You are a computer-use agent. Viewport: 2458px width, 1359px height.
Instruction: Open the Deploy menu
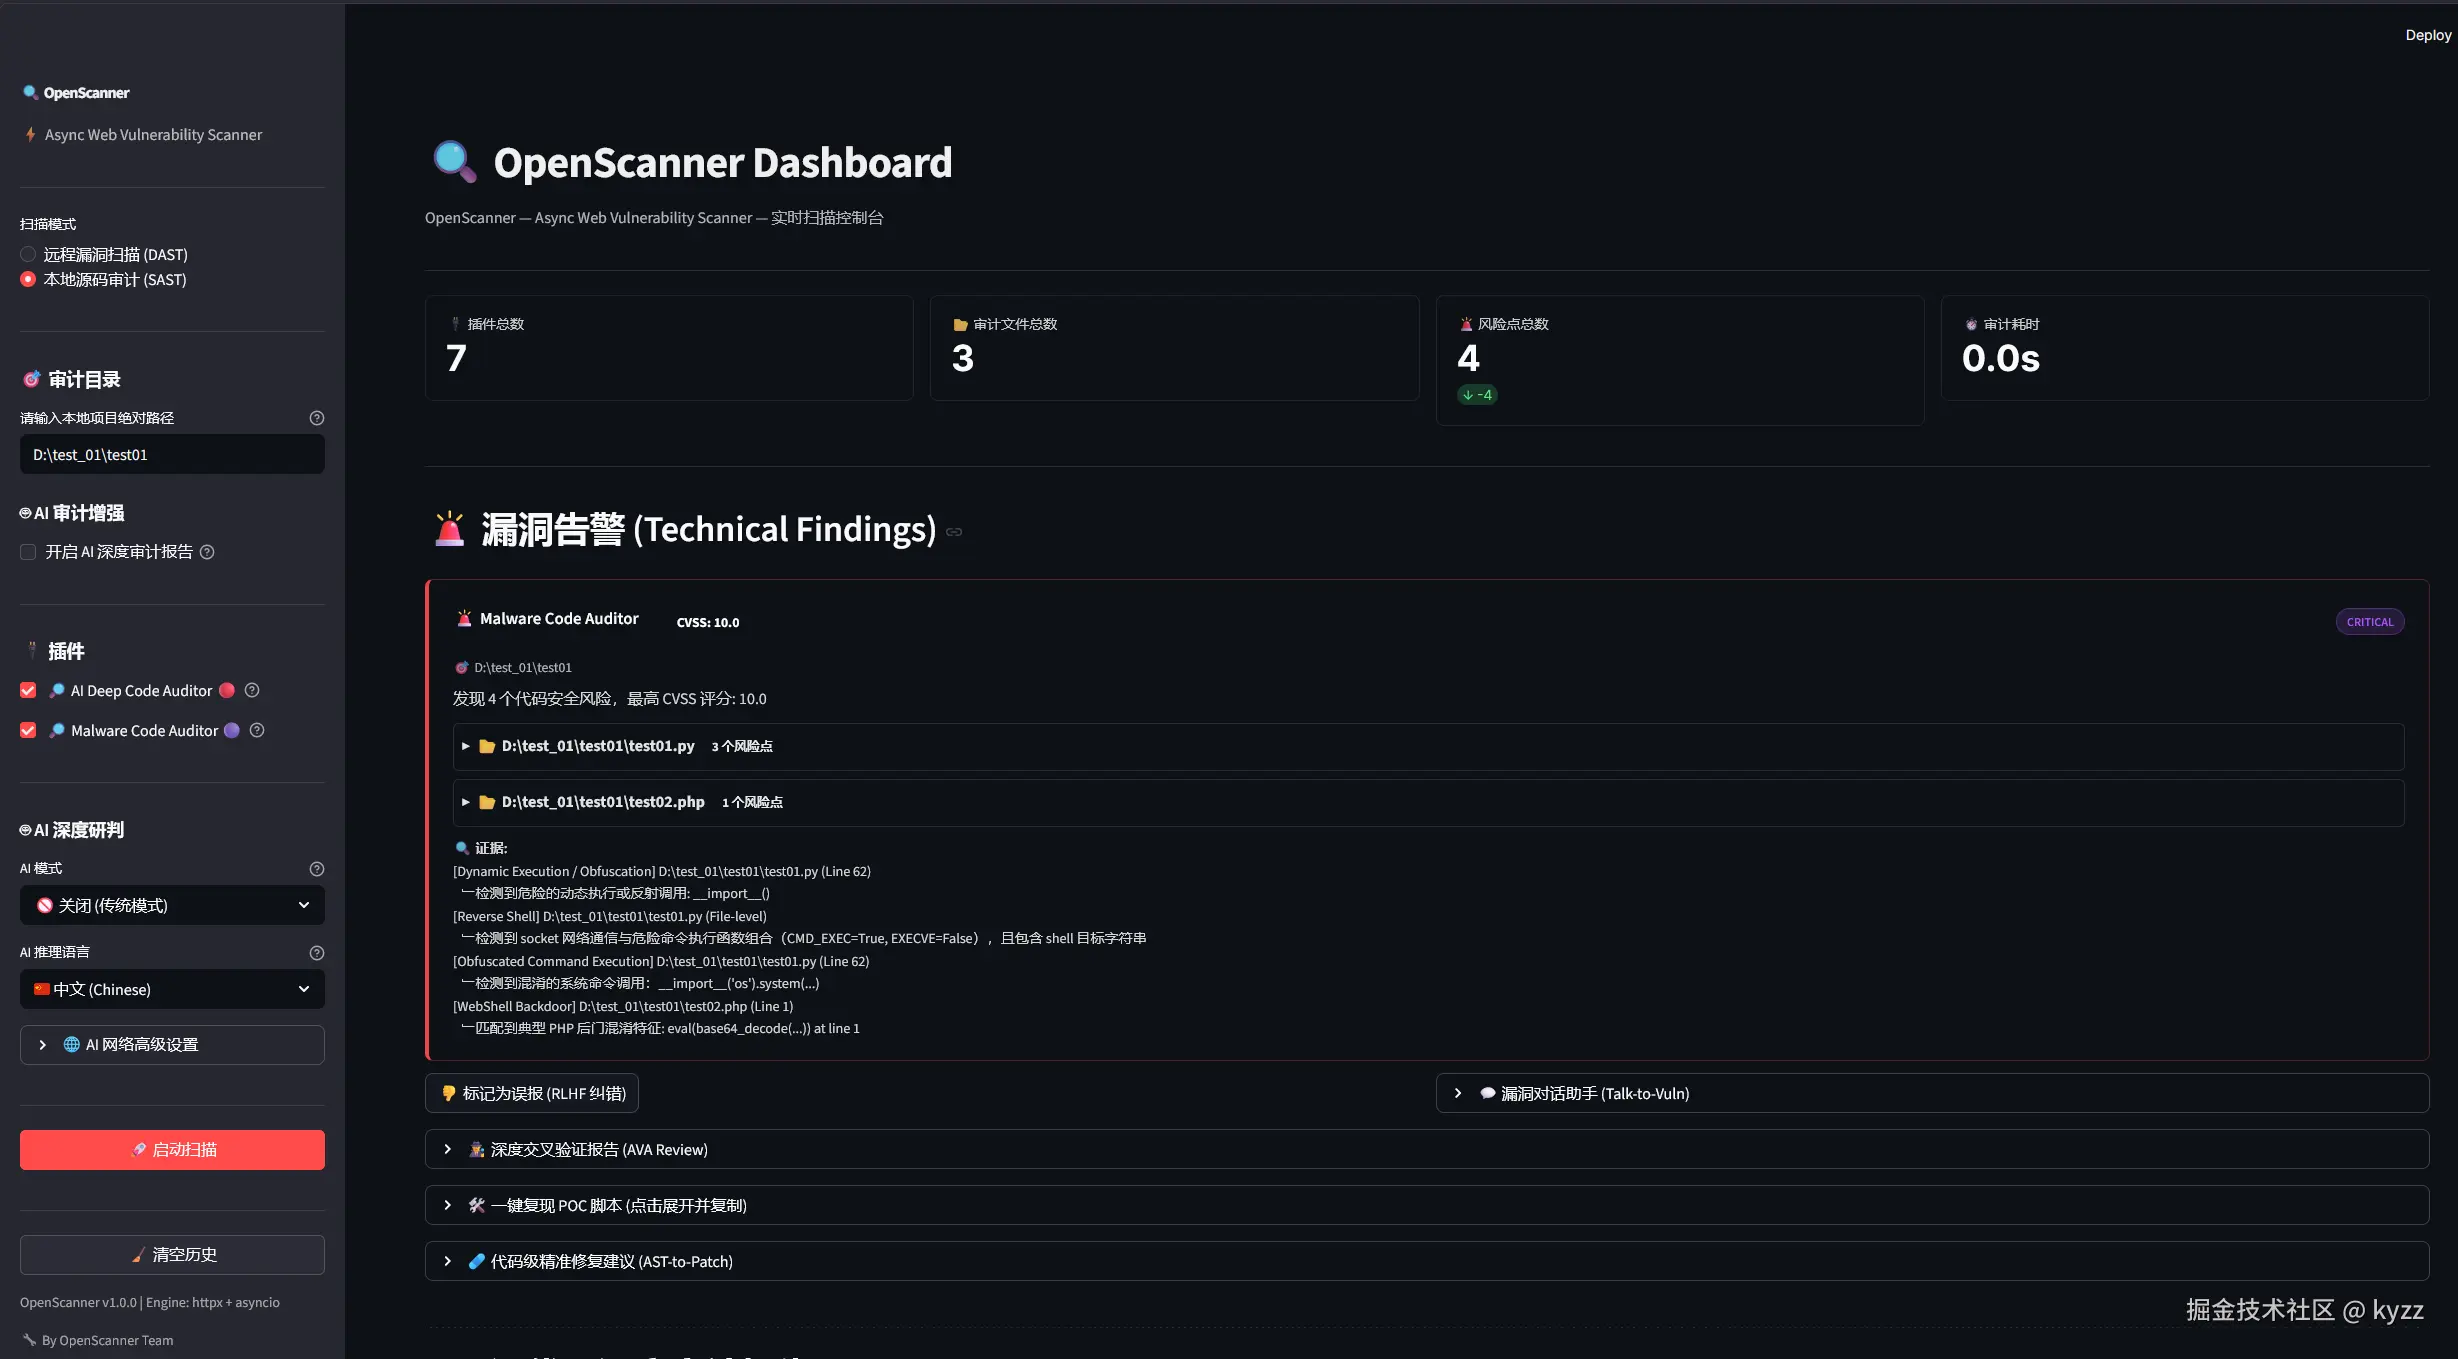(x=2427, y=35)
